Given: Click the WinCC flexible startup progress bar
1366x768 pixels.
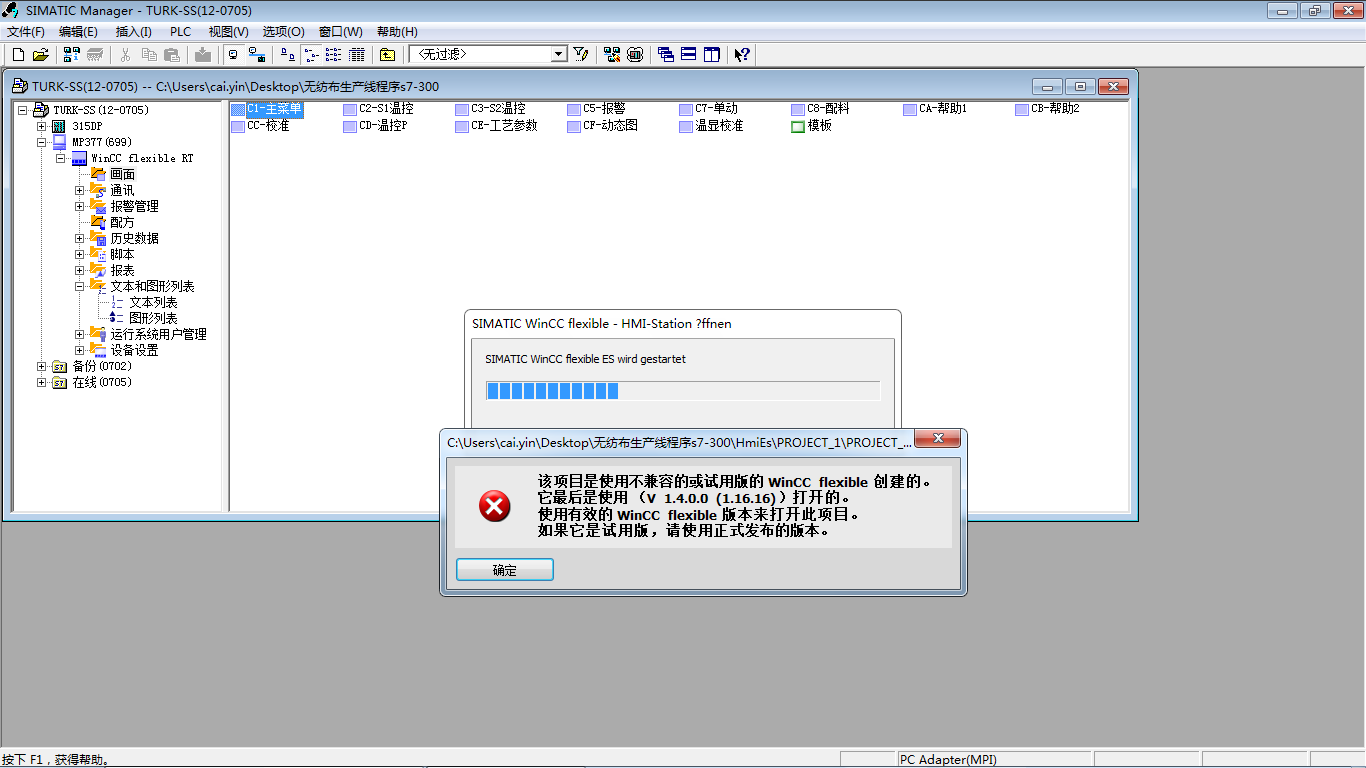Looking at the screenshot, I should (x=682, y=390).
